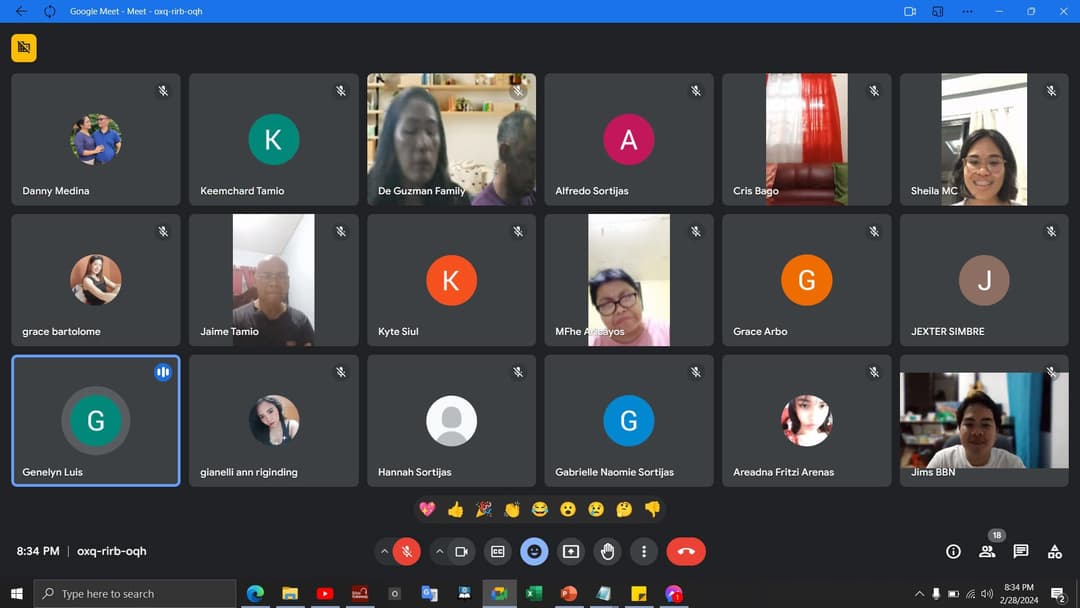
Task: Select Danny Medina participant tile
Action: tap(96, 139)
